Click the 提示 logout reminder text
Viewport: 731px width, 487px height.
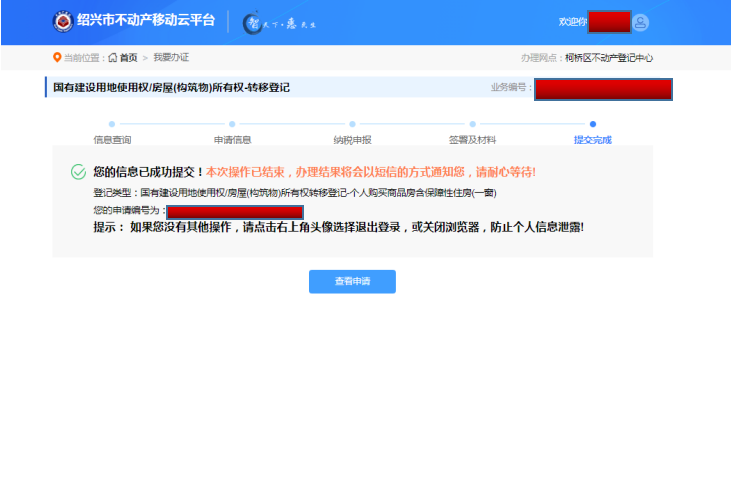tap(338, 227)
